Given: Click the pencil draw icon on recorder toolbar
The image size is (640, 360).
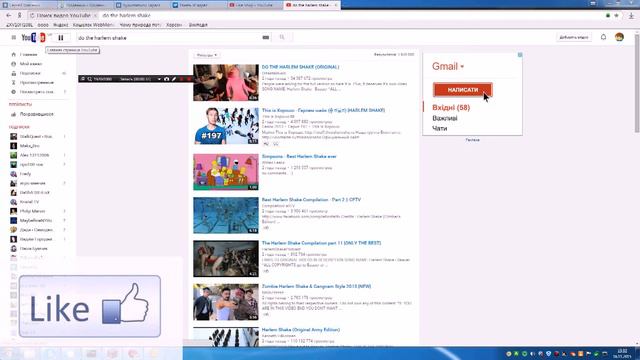Looking at the screenshot, I should (174, 79).
